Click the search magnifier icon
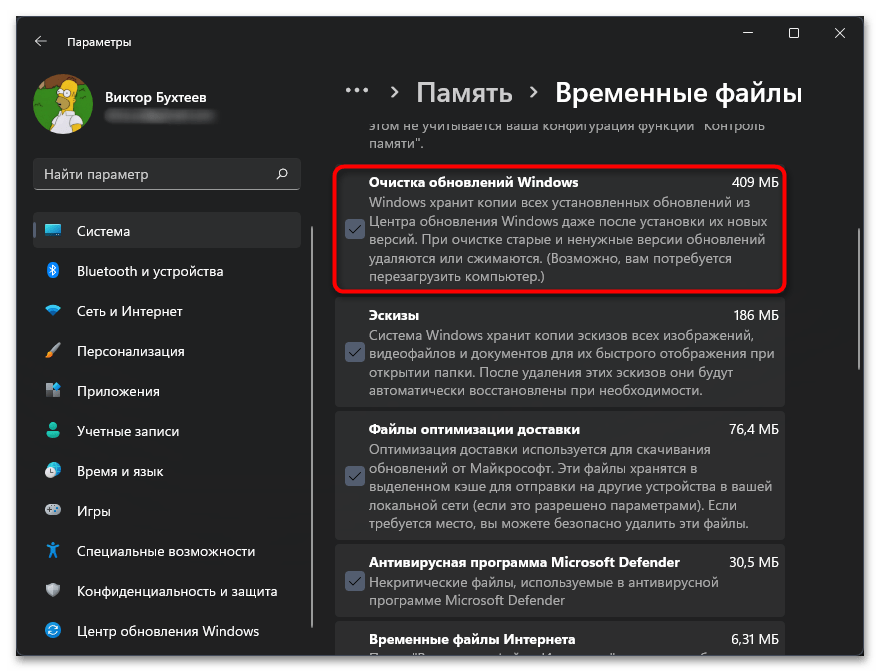The image size is (880, 672). coord(282,174)
